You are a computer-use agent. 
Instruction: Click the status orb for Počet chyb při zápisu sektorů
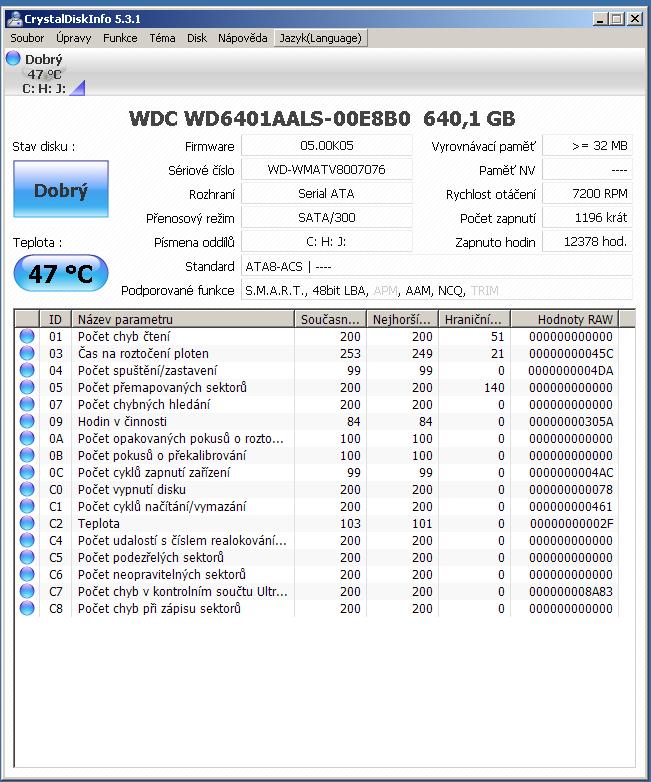click(27, 608)
